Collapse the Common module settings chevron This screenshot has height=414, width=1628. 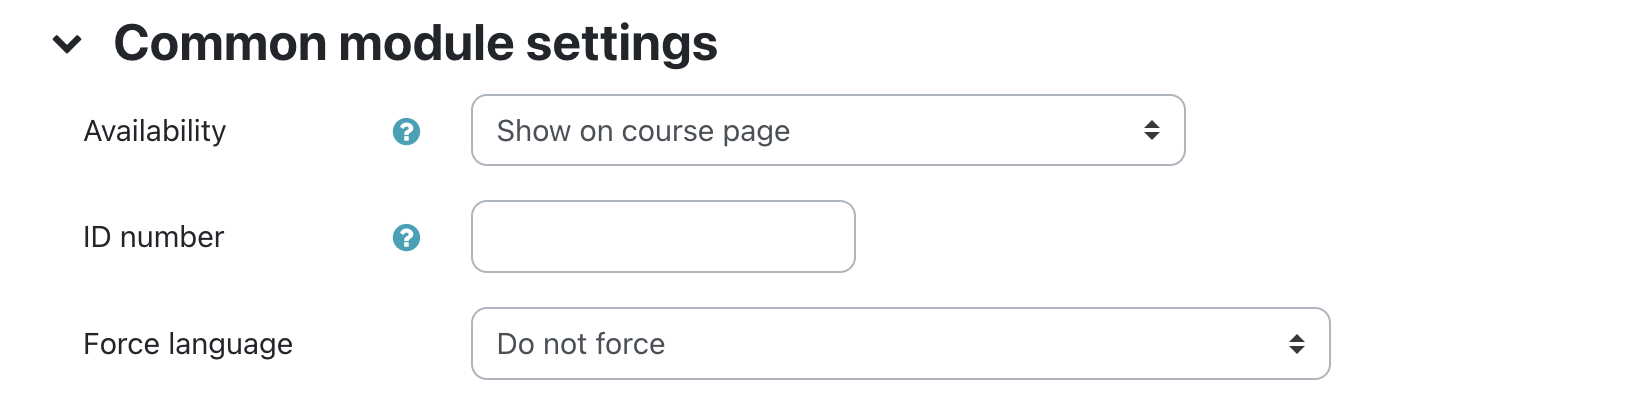click(67, 44)
